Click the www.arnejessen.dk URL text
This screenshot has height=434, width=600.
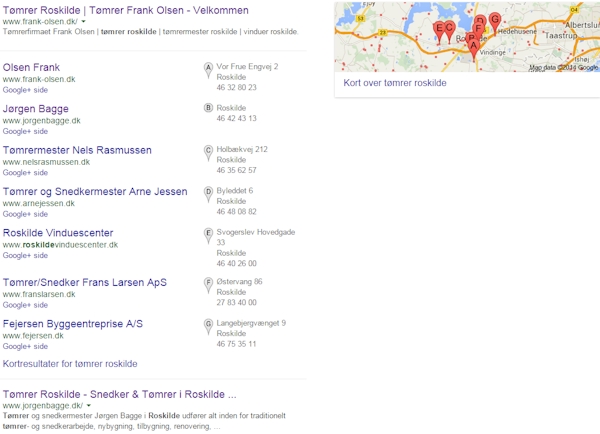[x=39, y=203]
